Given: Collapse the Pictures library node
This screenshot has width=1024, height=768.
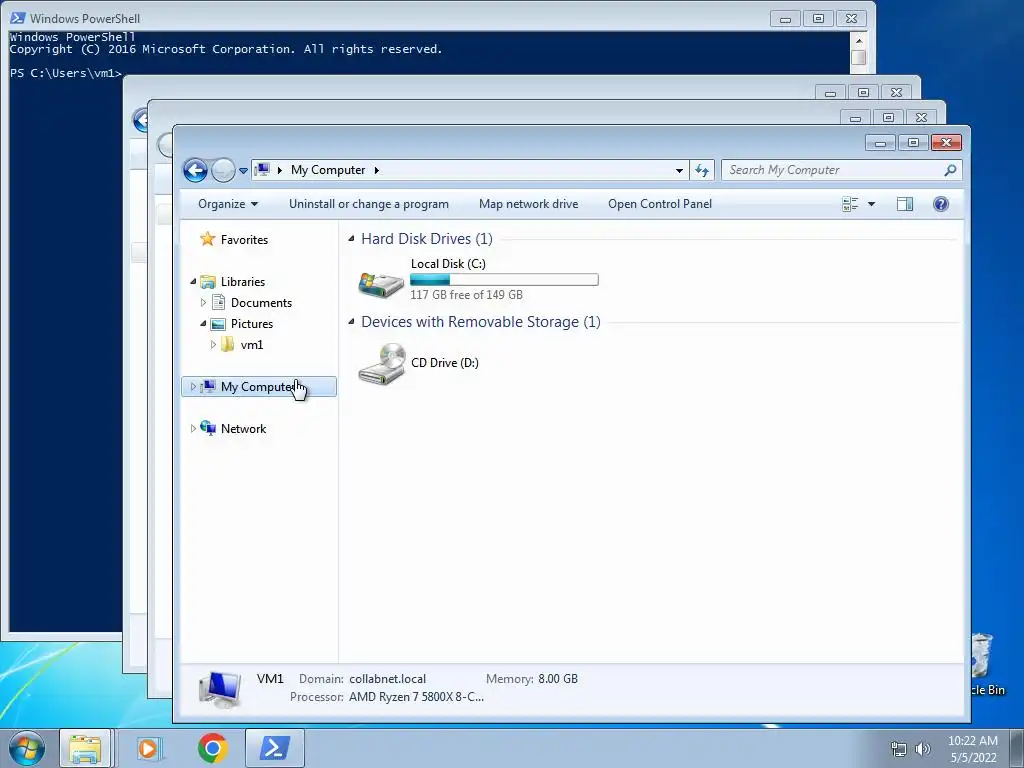Looking at the screenshot, I should pos(203,323).
